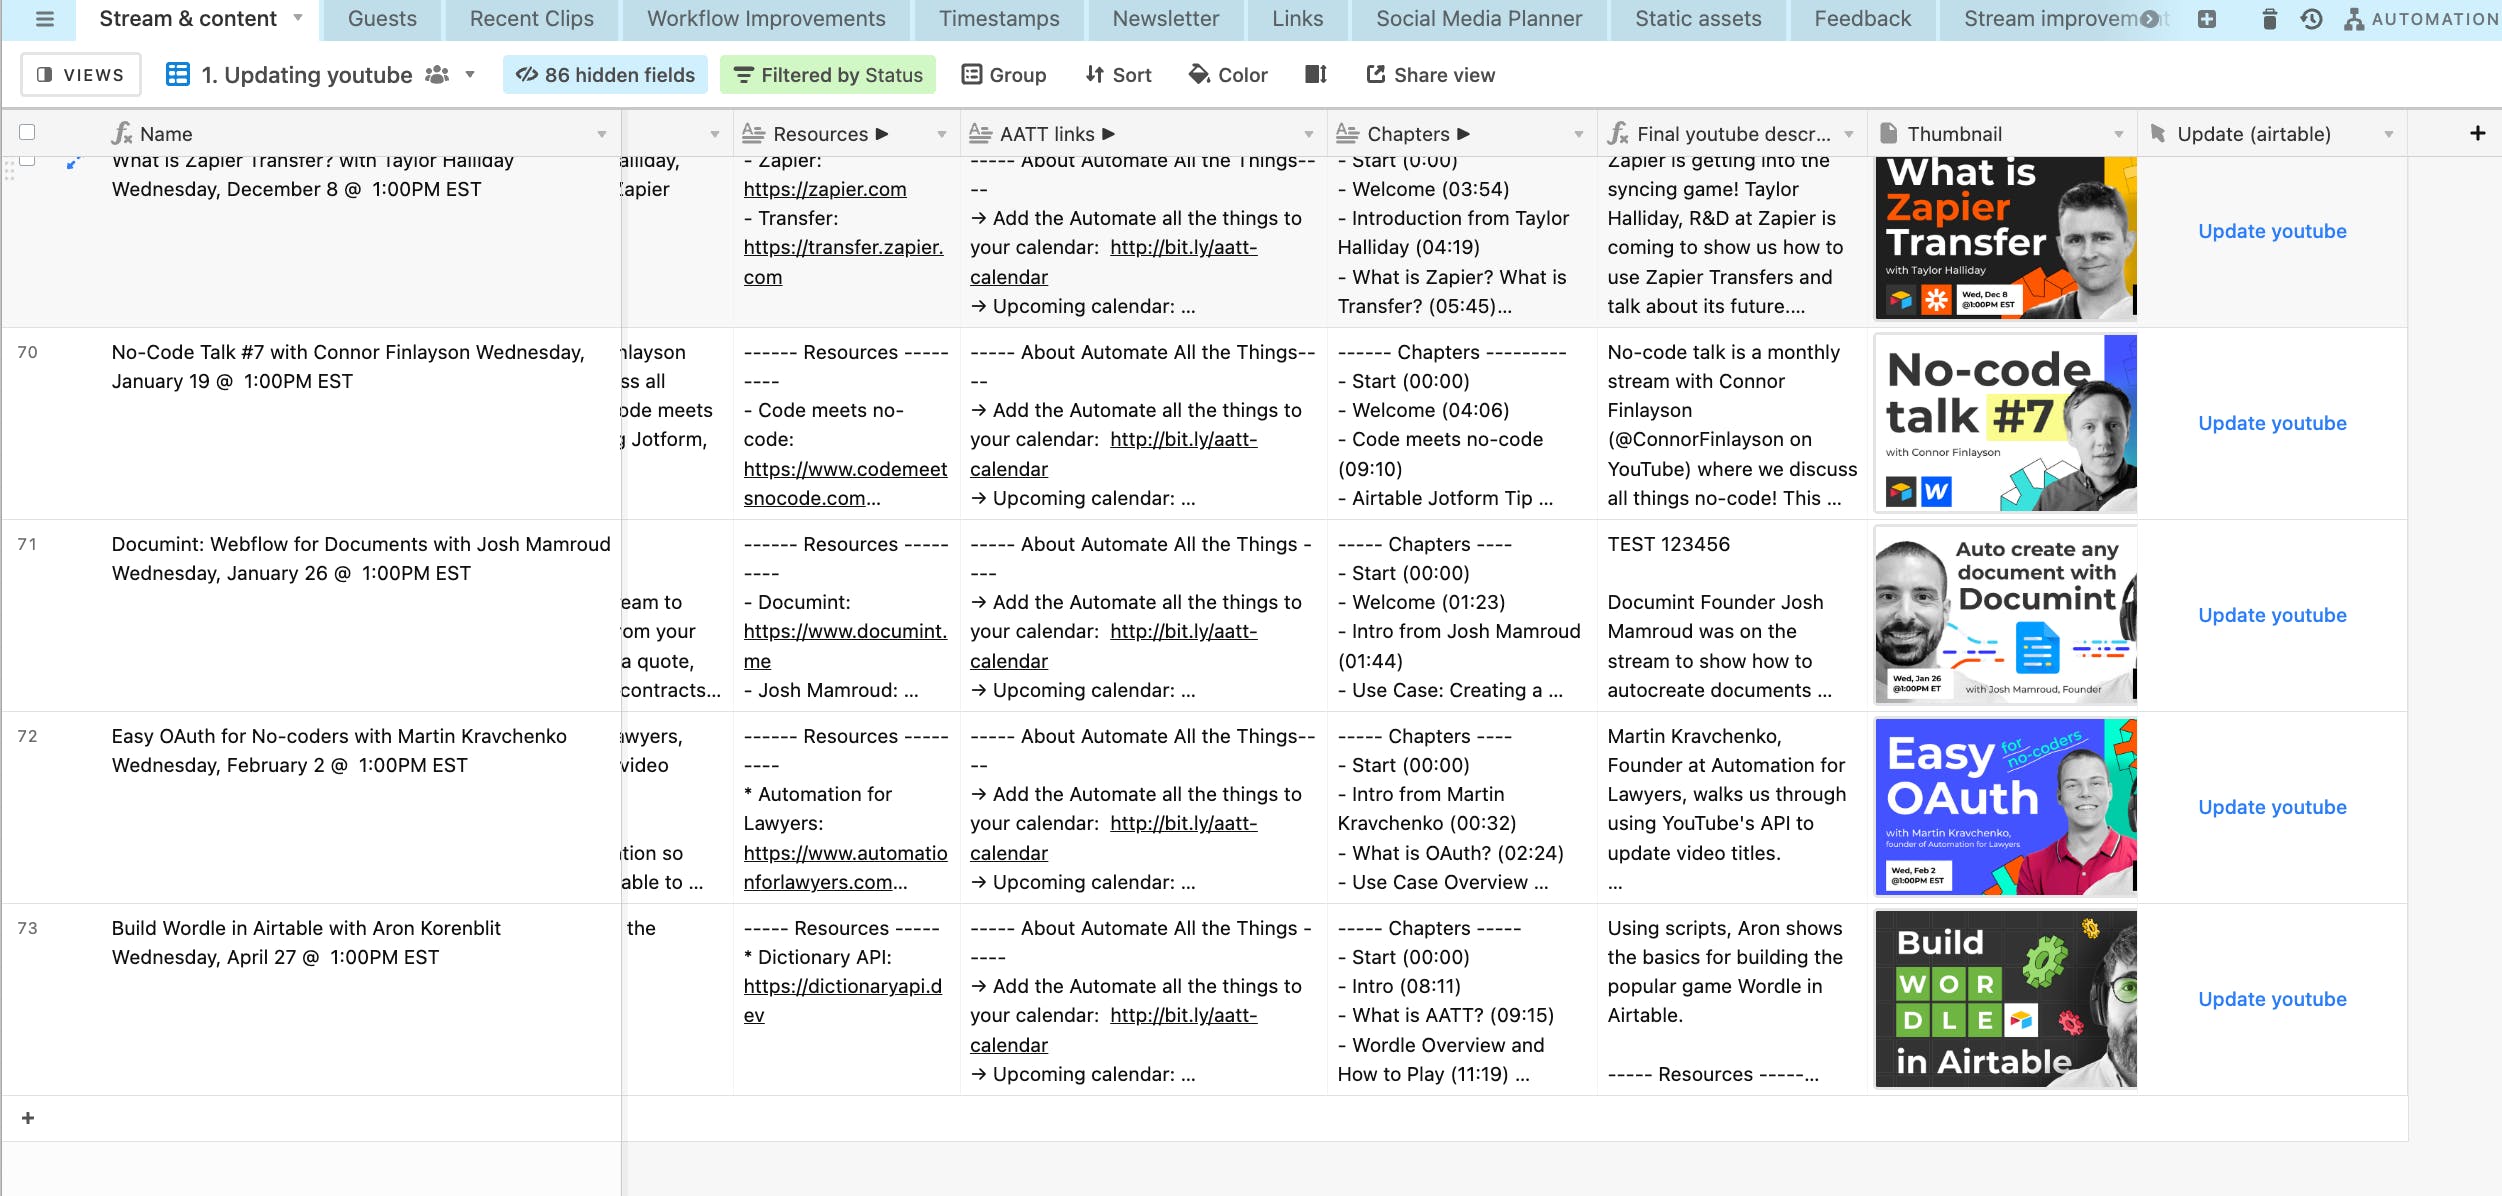The image size is (2502, 1196).
Task: Click the Thumbnail attachment field icon
Action: (x=1889, y=133)
